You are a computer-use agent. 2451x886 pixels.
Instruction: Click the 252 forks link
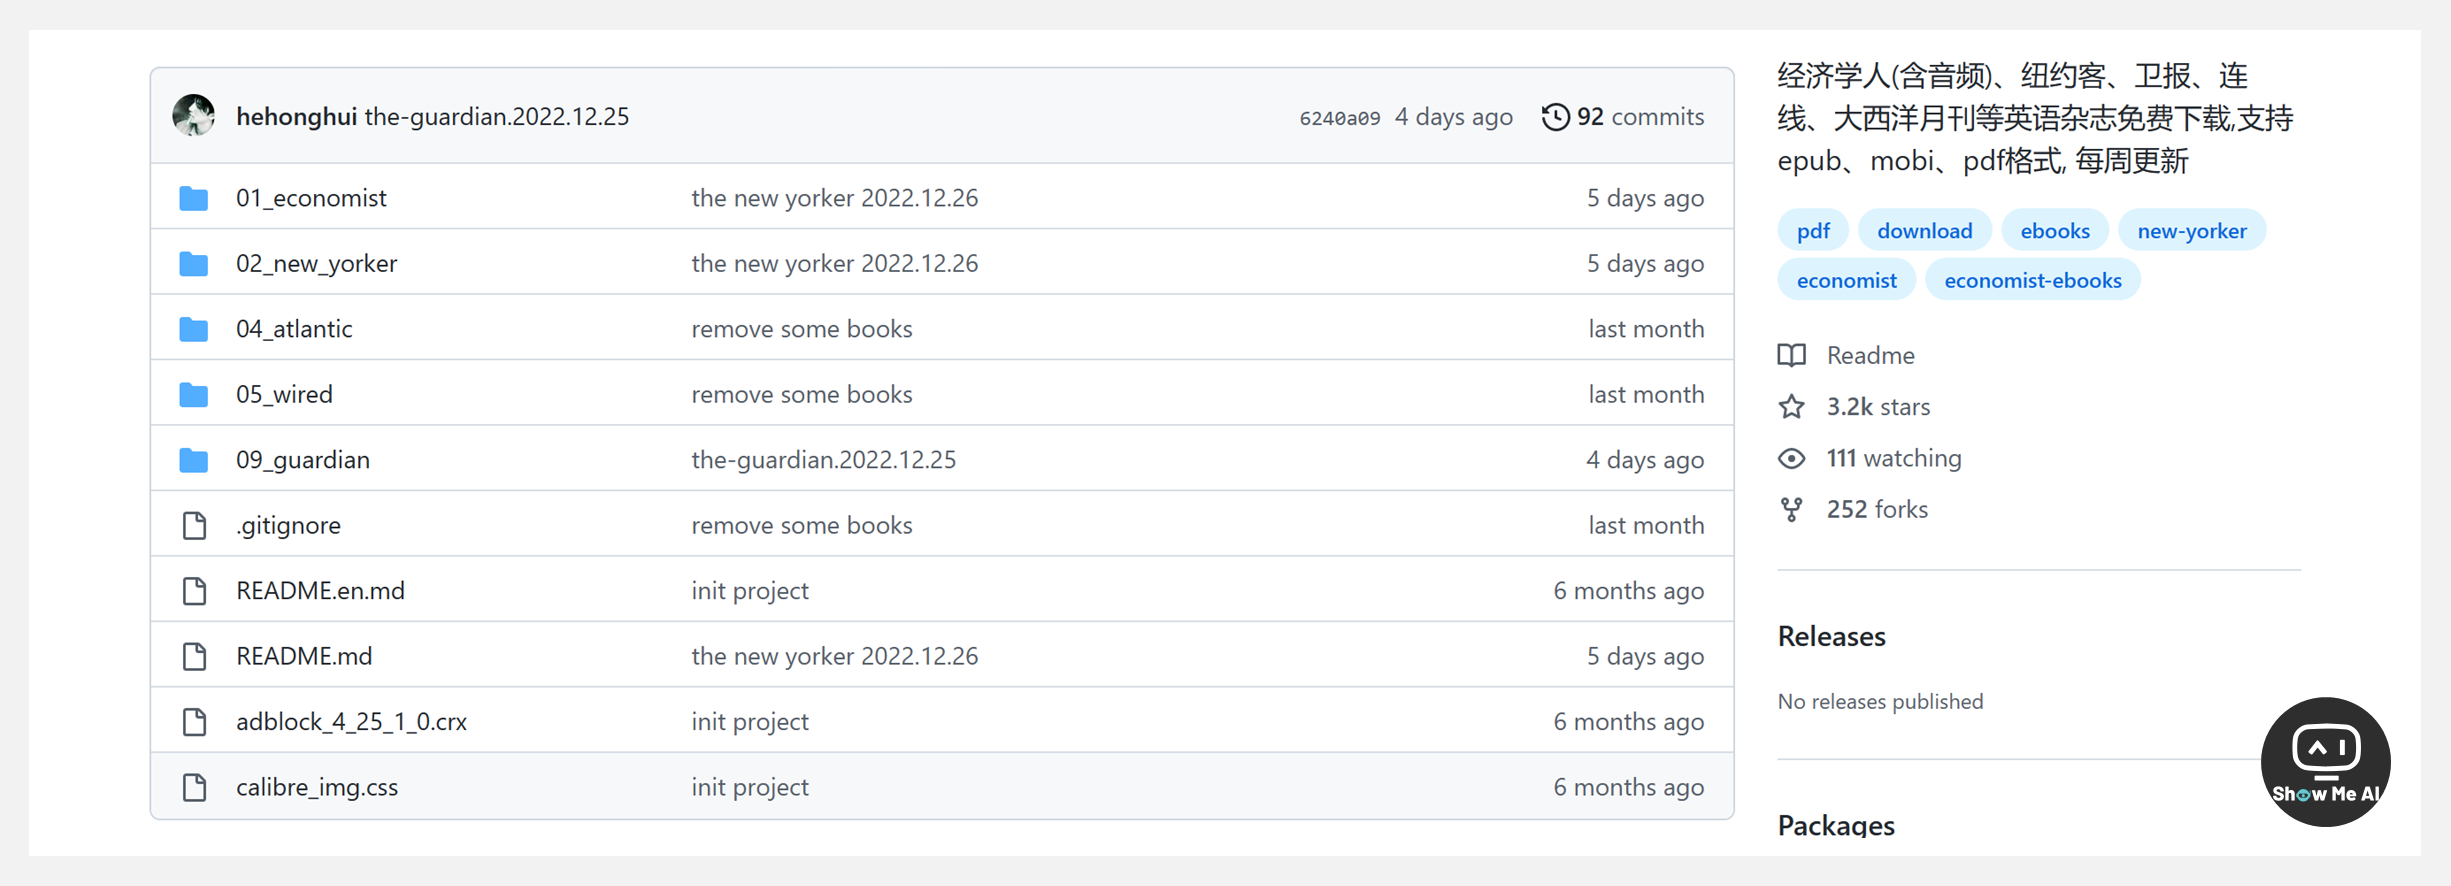1877,509
